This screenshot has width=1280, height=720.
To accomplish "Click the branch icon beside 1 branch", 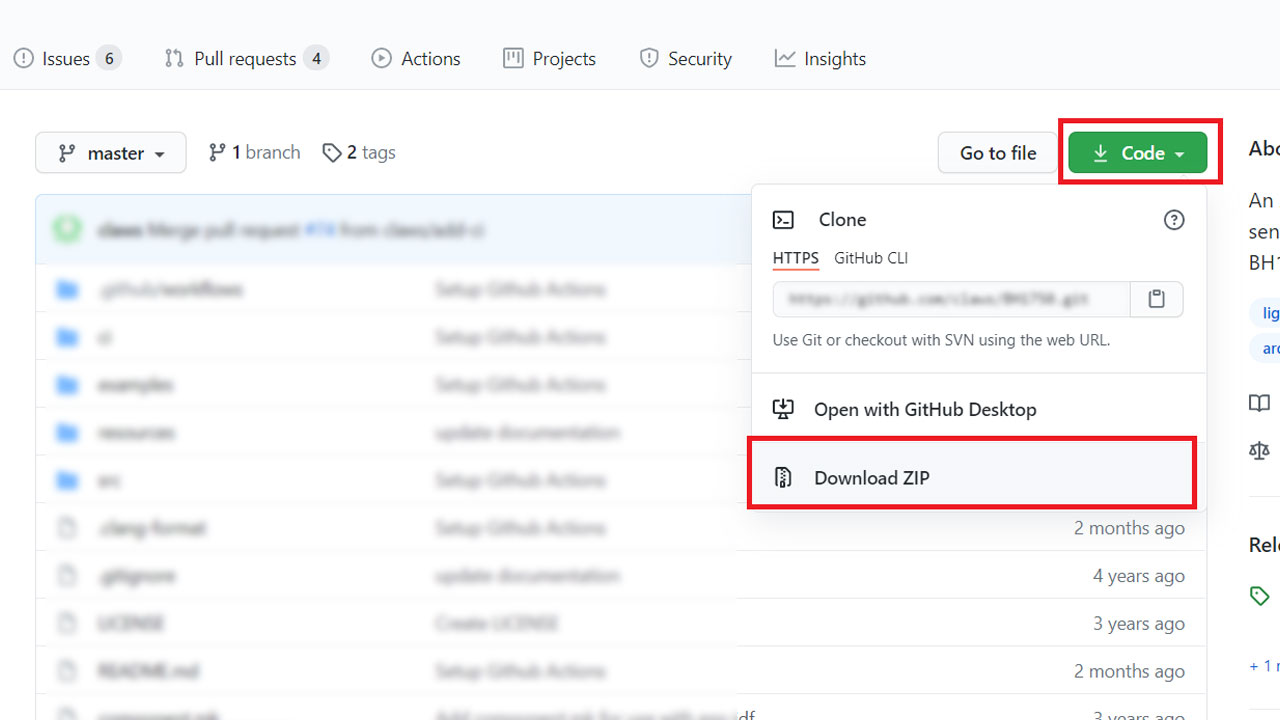I will coord(217,152).
